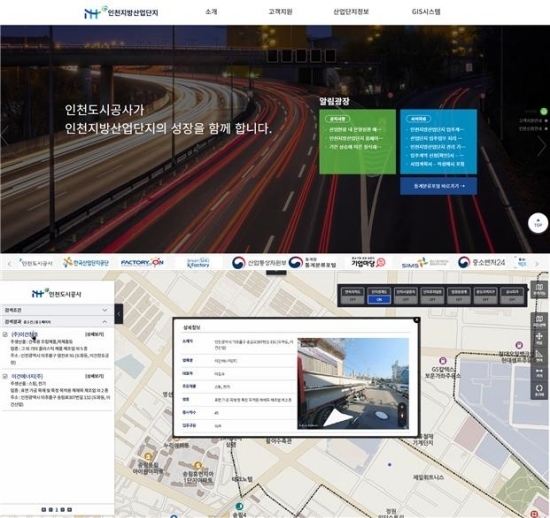Collapse the left sidebar with the dark arrow

click(x=119, y=314)
